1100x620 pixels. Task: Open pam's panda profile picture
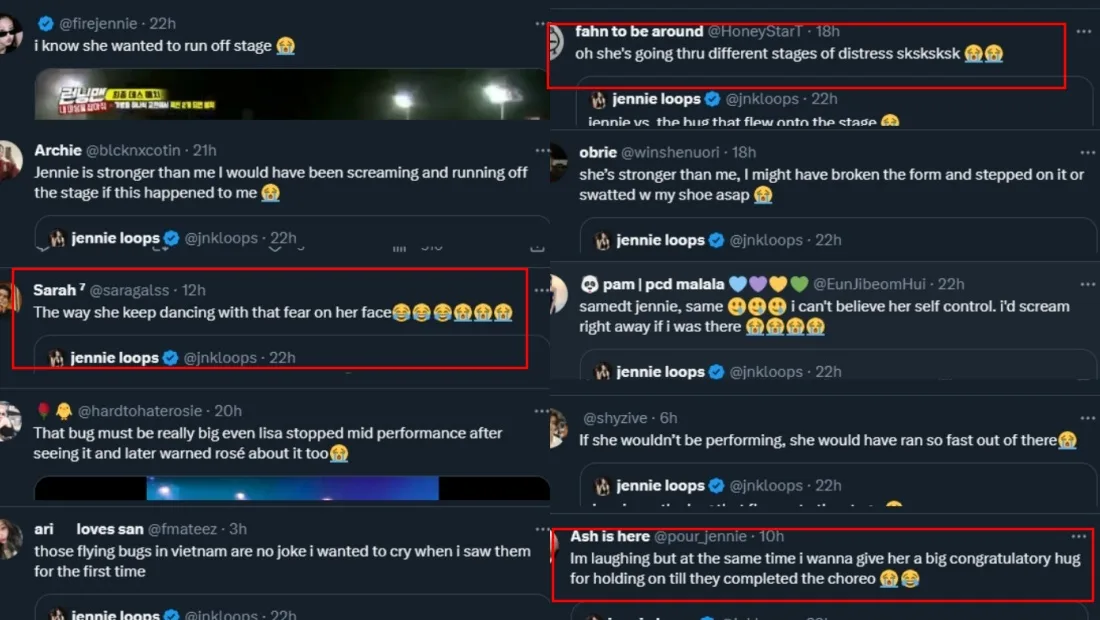pyautogui.click(x=559, y=294)
